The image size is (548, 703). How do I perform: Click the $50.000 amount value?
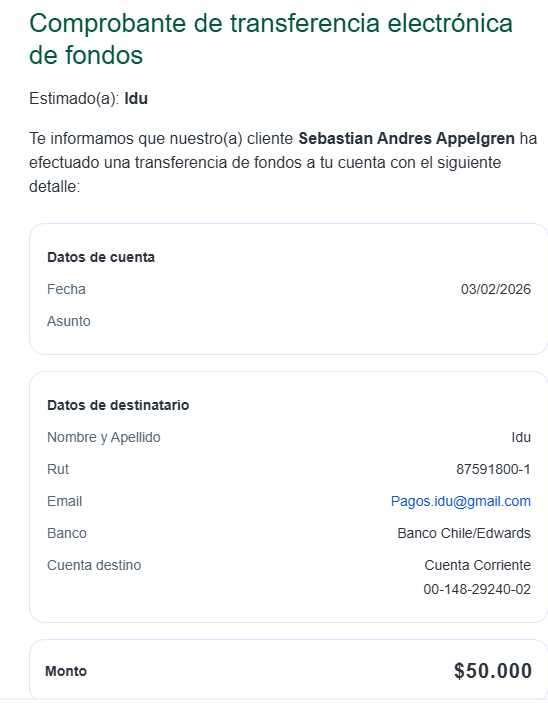[492, 671]
